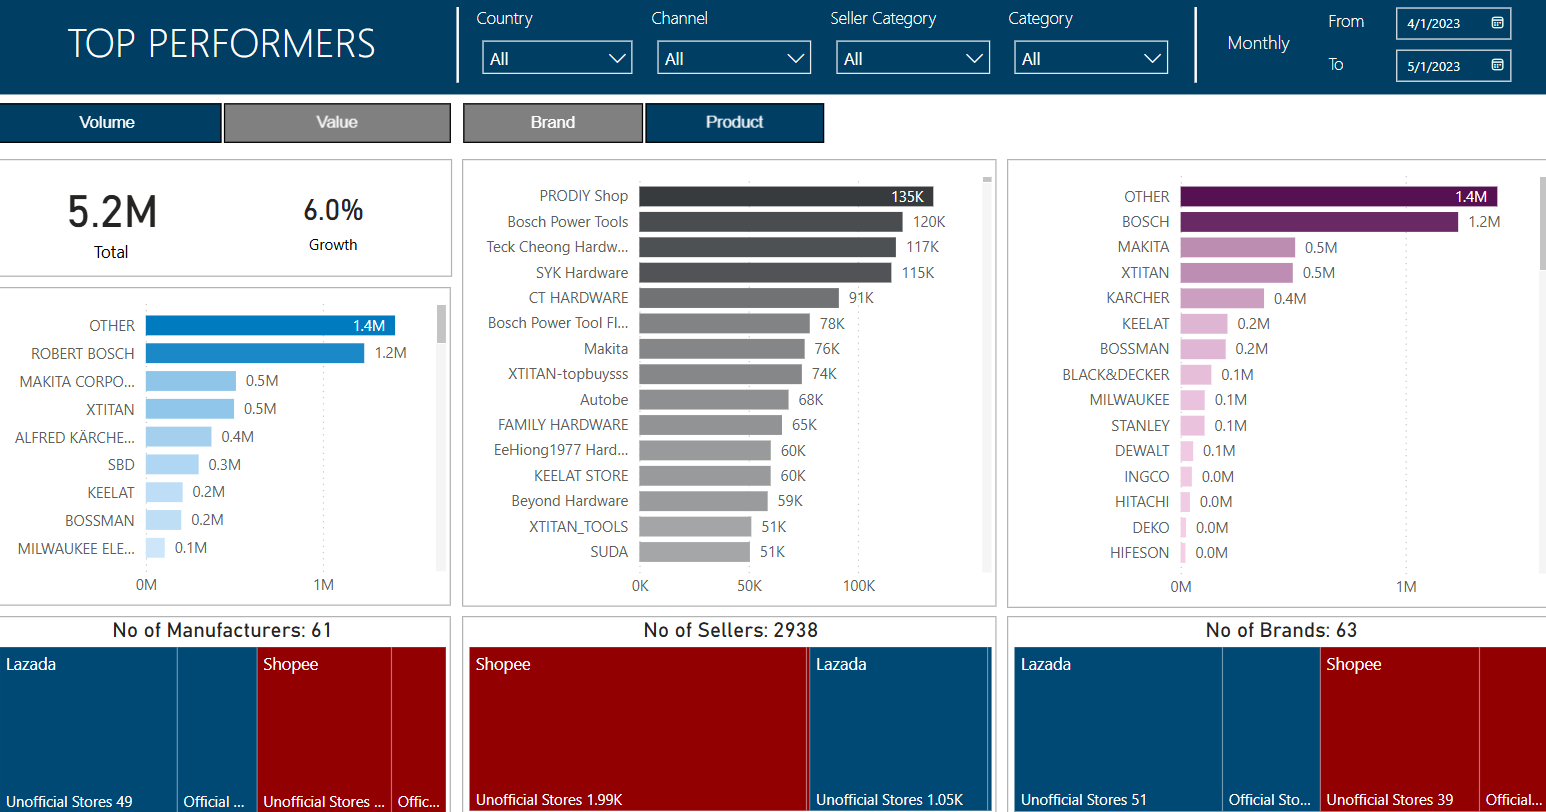1546x812 pixels.
Task: Open the calendar picker for the From date
Action: (x=1495, y=22)
